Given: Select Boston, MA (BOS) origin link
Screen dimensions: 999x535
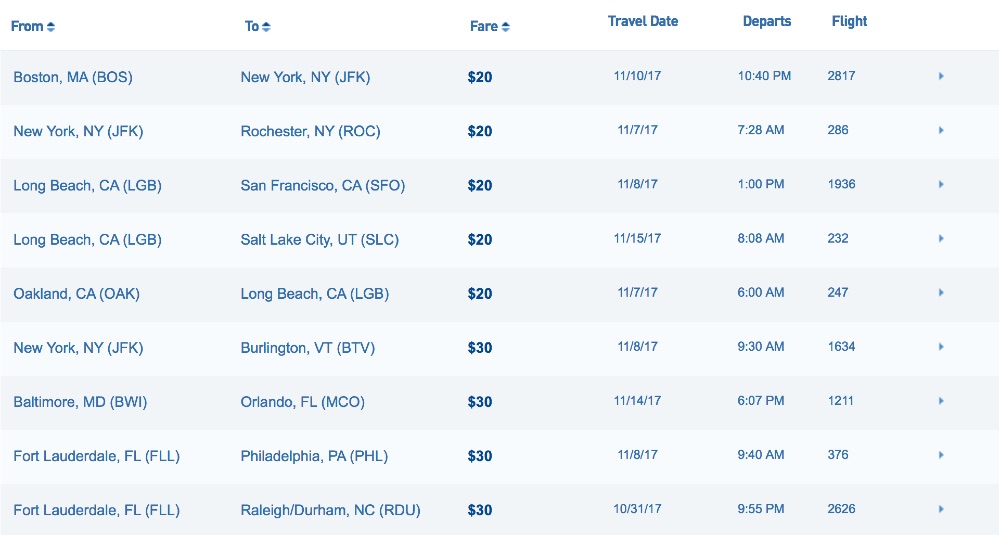Looking at the screenshot, I should [73, 77].
